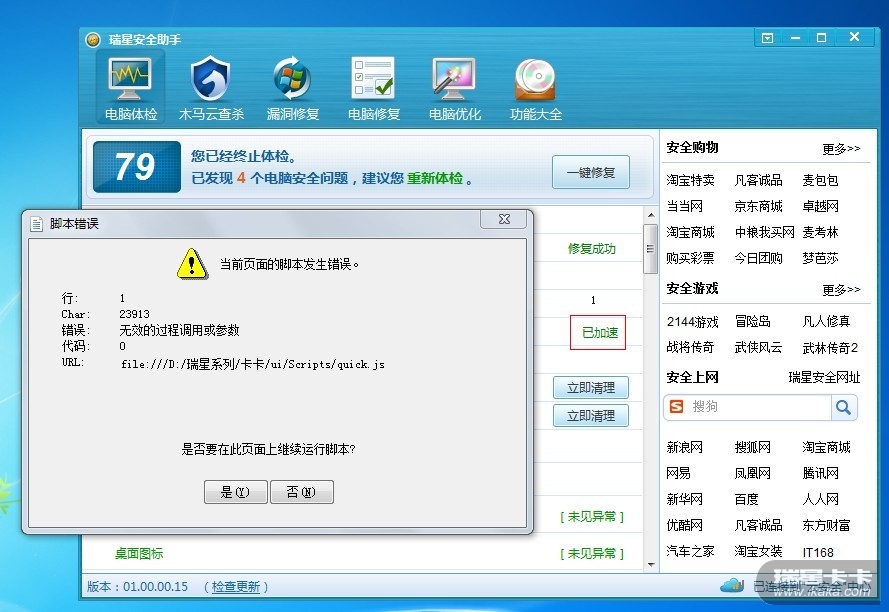Click 检查更新 link
The image size is (889, 612).
(x=236, y=586)
